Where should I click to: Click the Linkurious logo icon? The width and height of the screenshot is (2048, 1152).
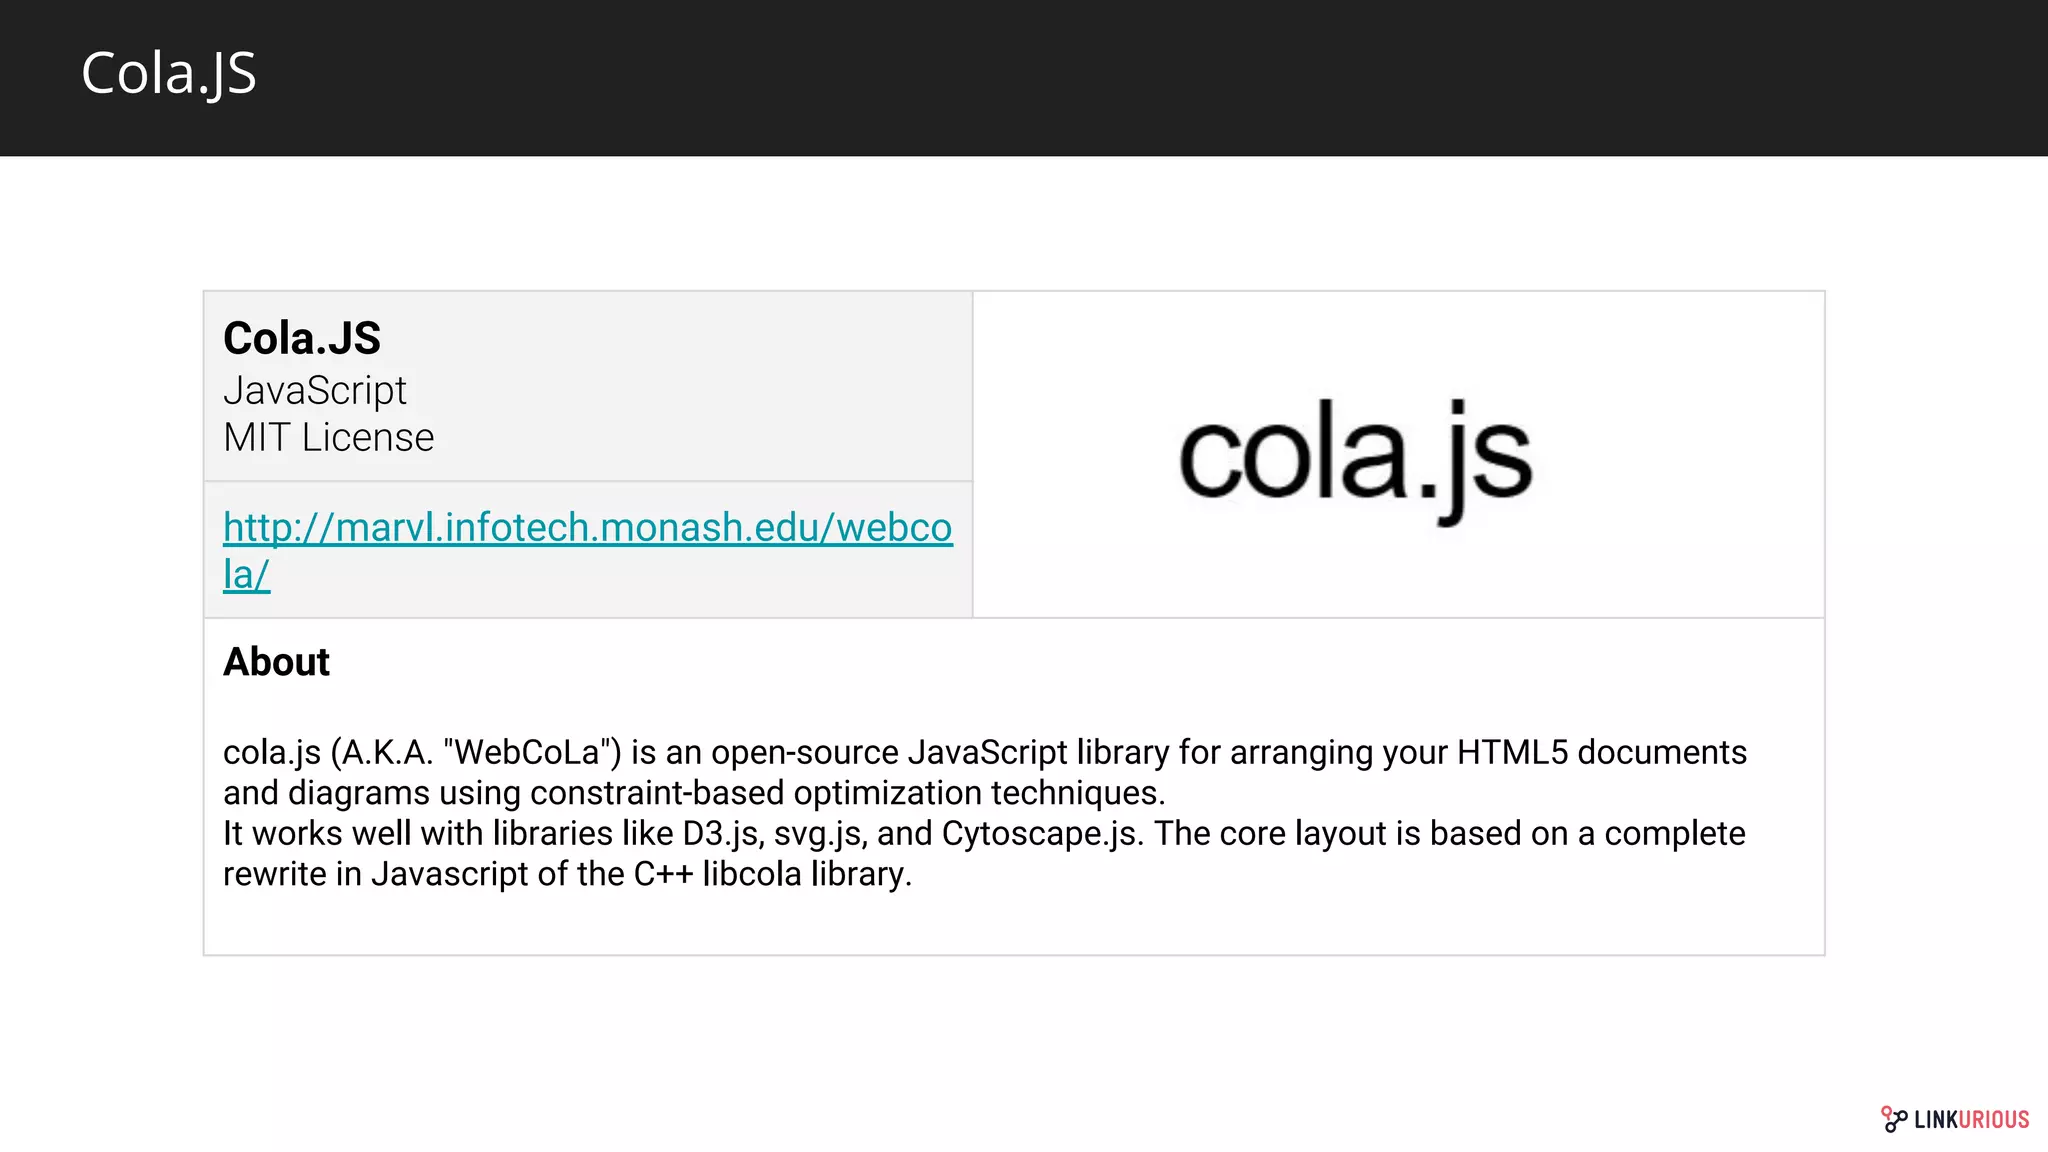[x=1893, y=1119]
